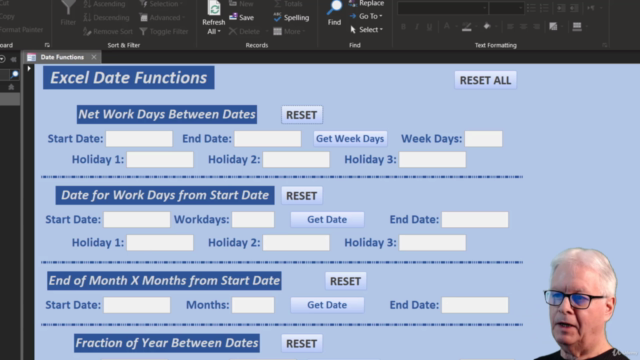This screenshot has height=360, width=640.
Task: Open Find with the magnifier icon
Action: tap(334, 8)
